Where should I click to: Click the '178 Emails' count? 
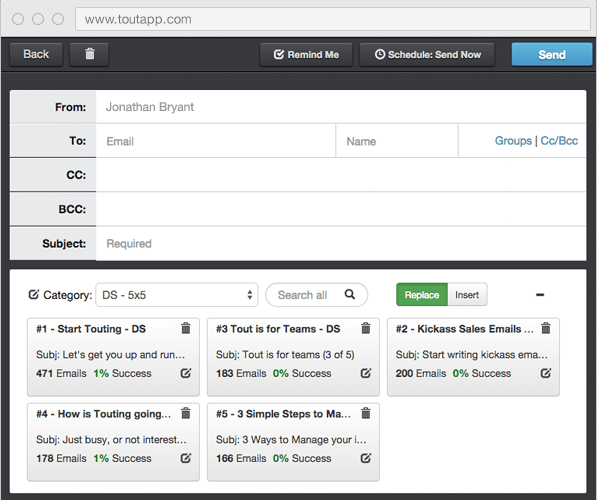click(61, 458)
